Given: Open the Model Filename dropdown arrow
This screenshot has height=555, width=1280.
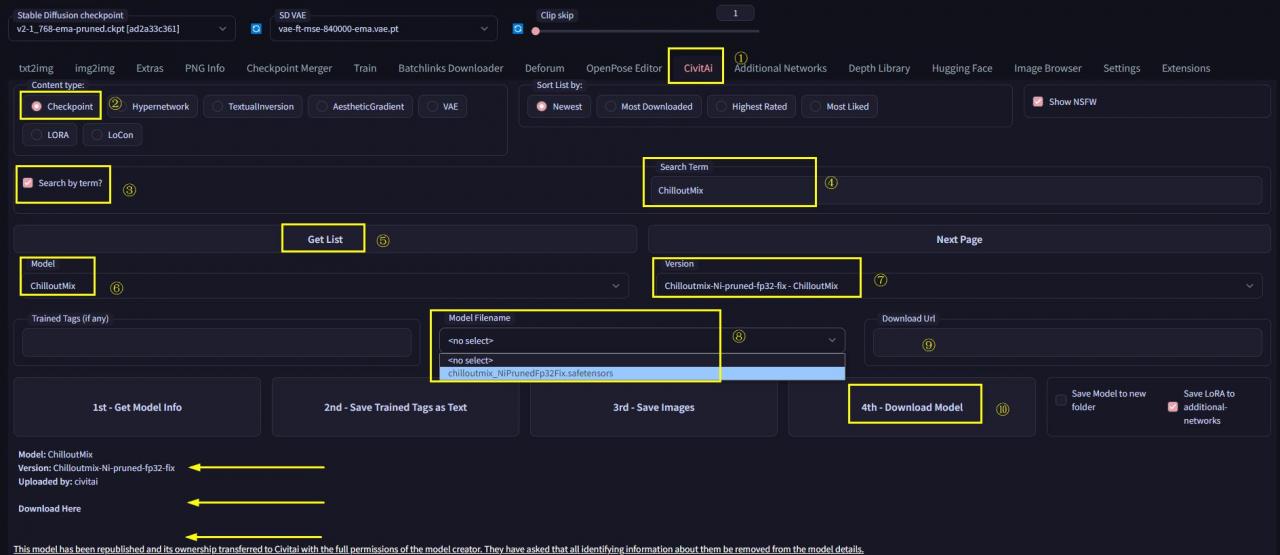Looking at the screenshot, I should (832, 341).
